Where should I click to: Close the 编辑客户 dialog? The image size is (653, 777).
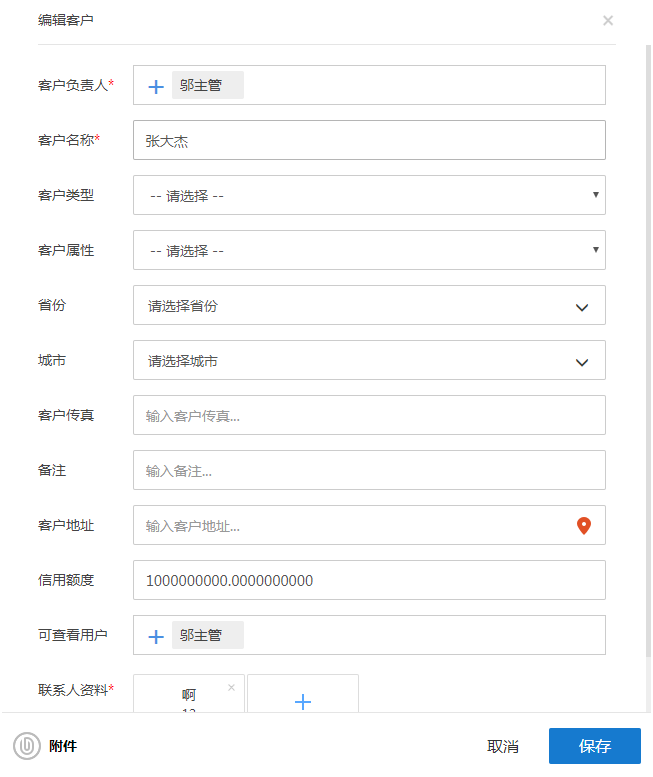pyautogui.click(x=608, y=20)
